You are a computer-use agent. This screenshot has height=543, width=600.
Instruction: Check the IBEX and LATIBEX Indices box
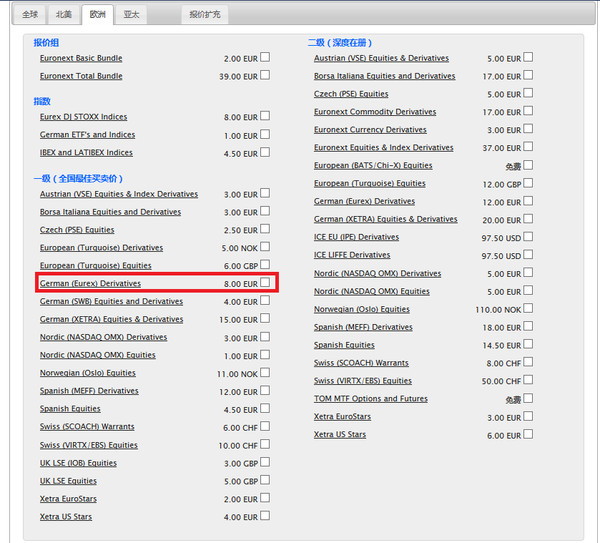[265, 152]
